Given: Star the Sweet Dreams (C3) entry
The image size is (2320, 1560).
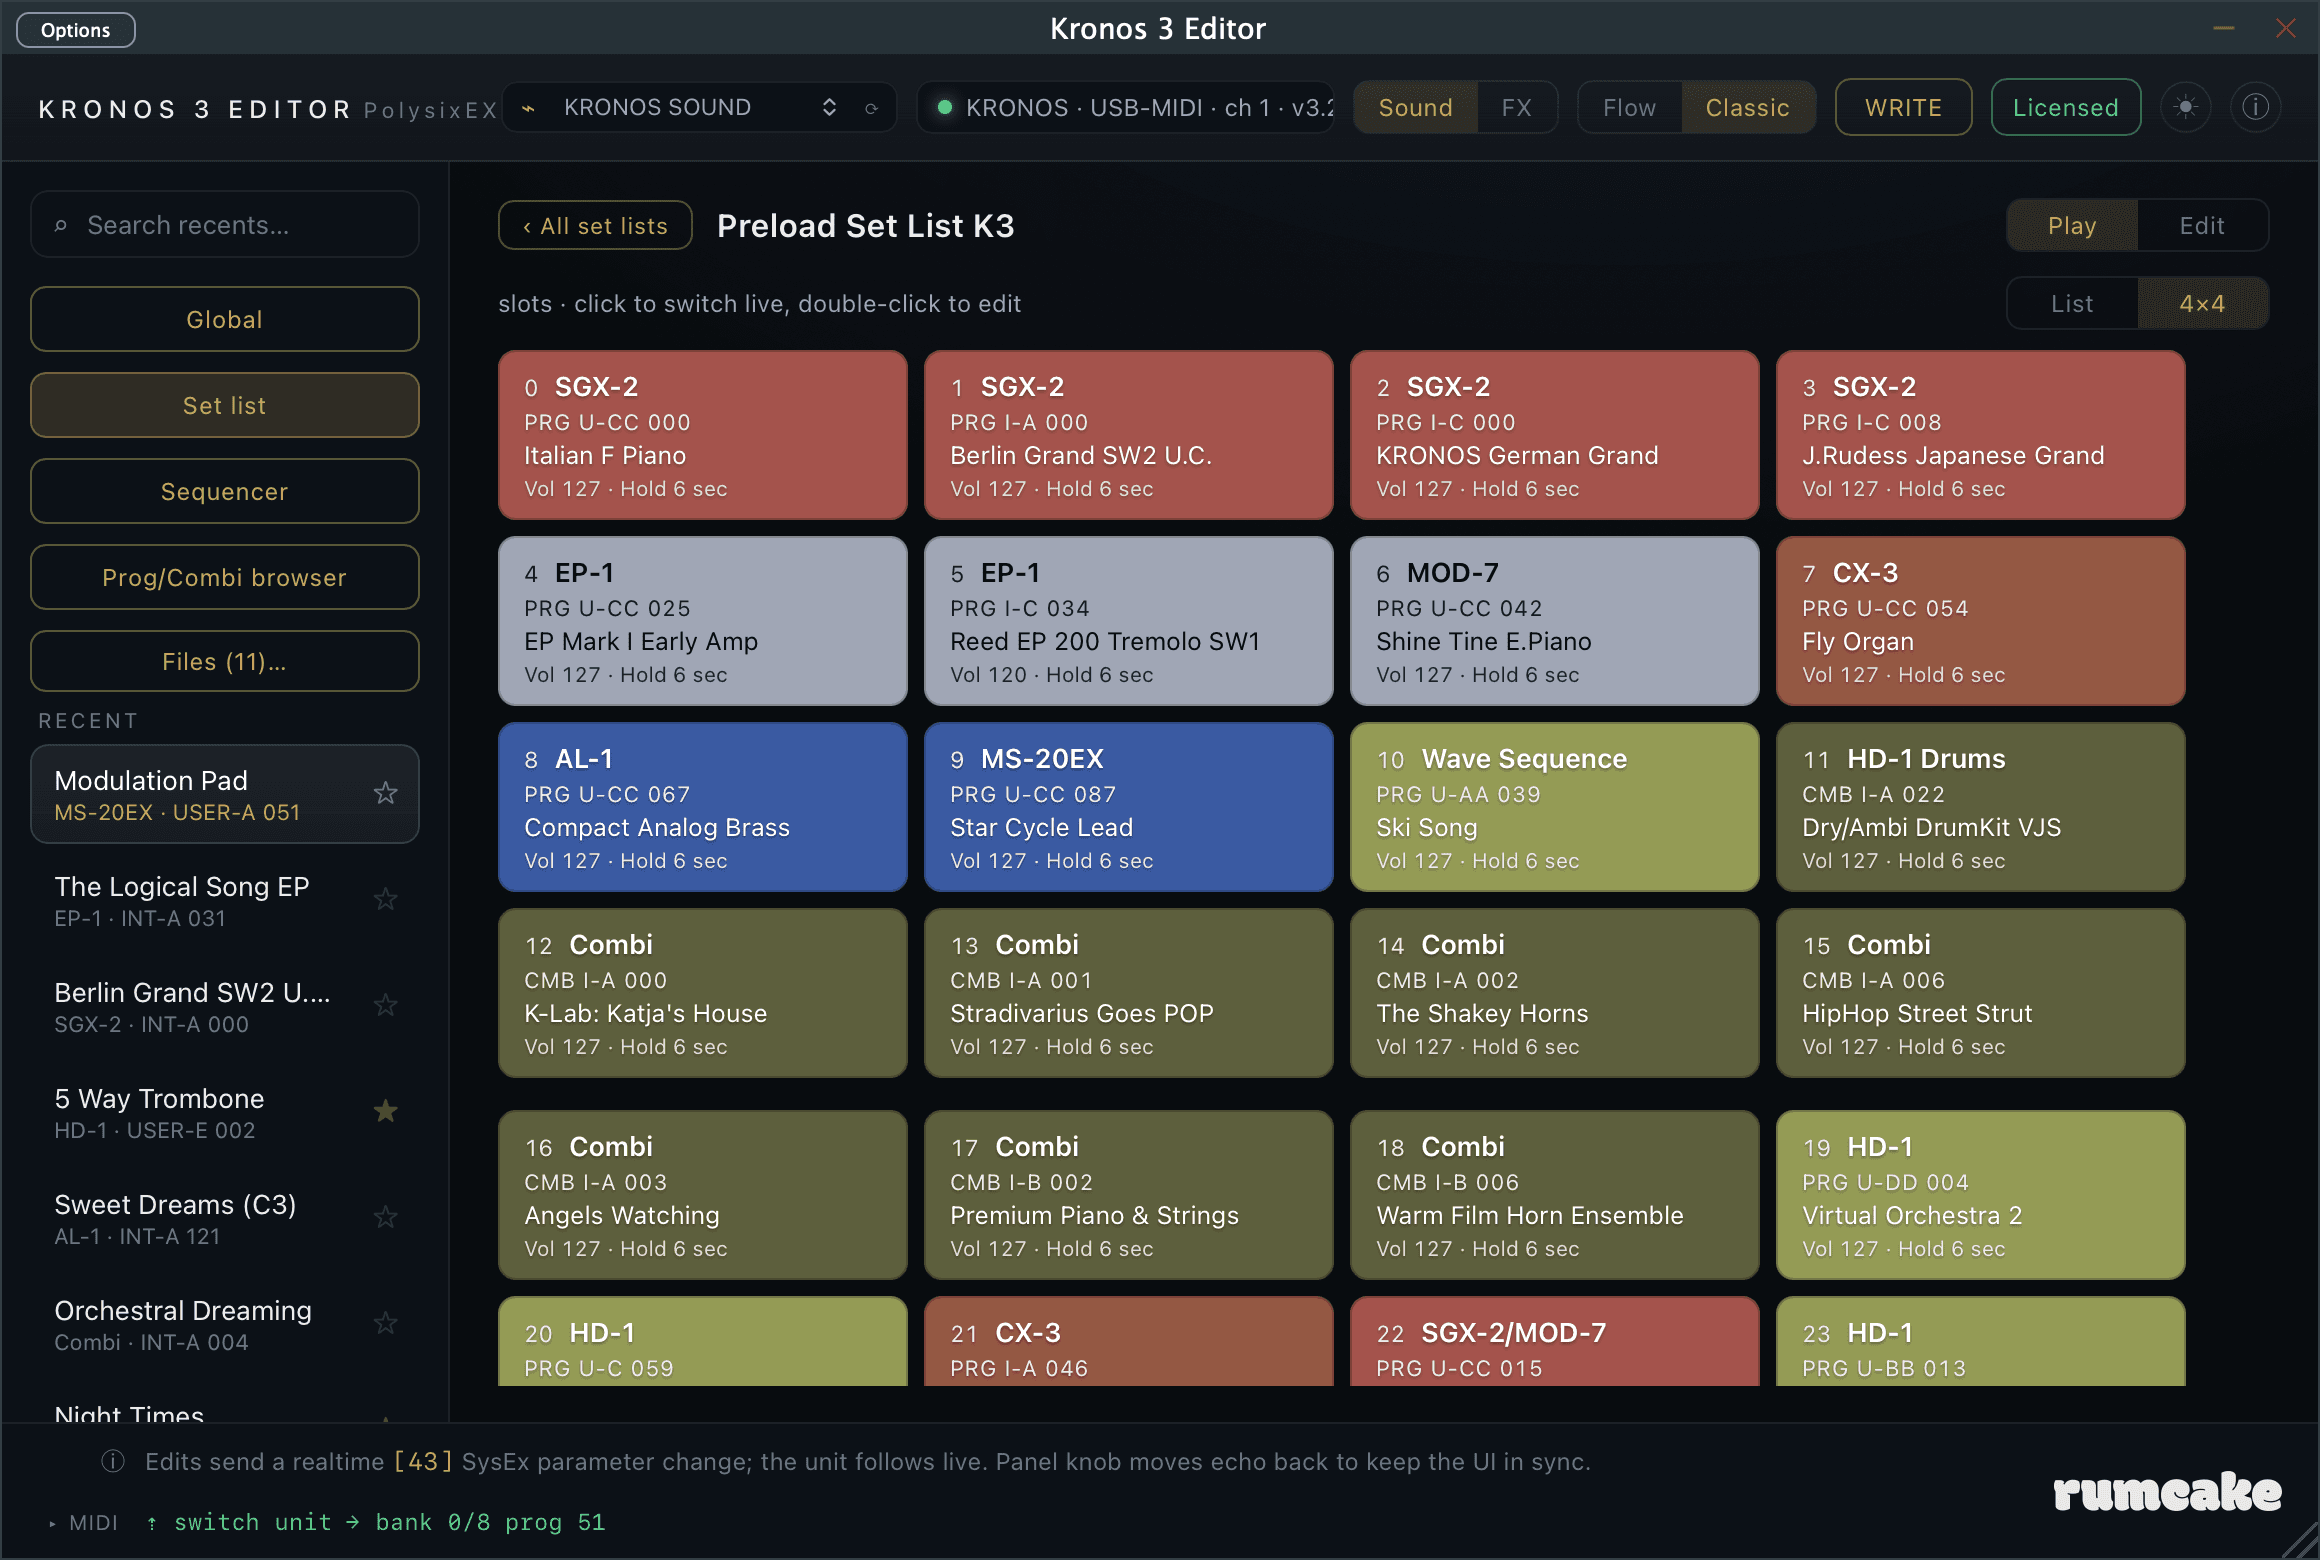Looking at the screenshot, I should (x=385, y=1217).
